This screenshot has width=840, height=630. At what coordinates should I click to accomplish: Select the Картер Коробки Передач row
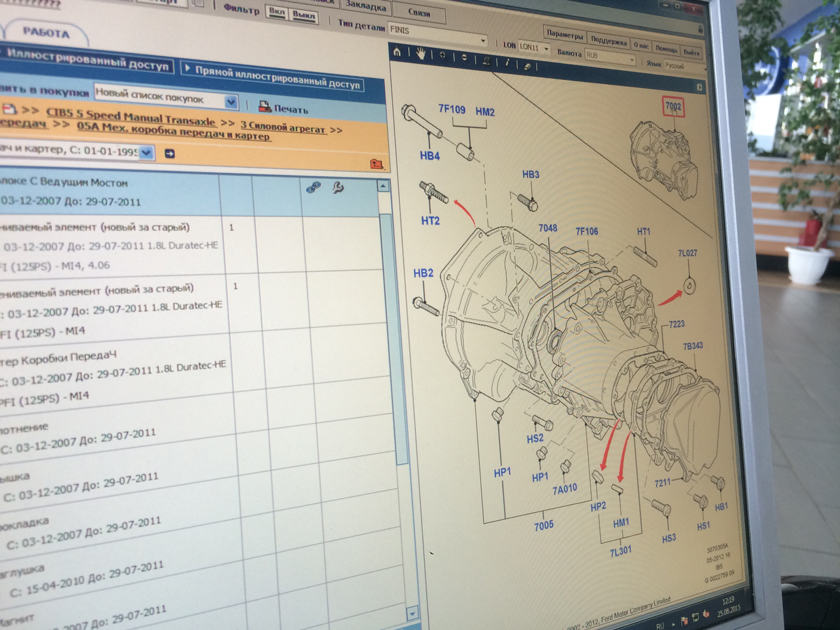click(x=115, y=376)
